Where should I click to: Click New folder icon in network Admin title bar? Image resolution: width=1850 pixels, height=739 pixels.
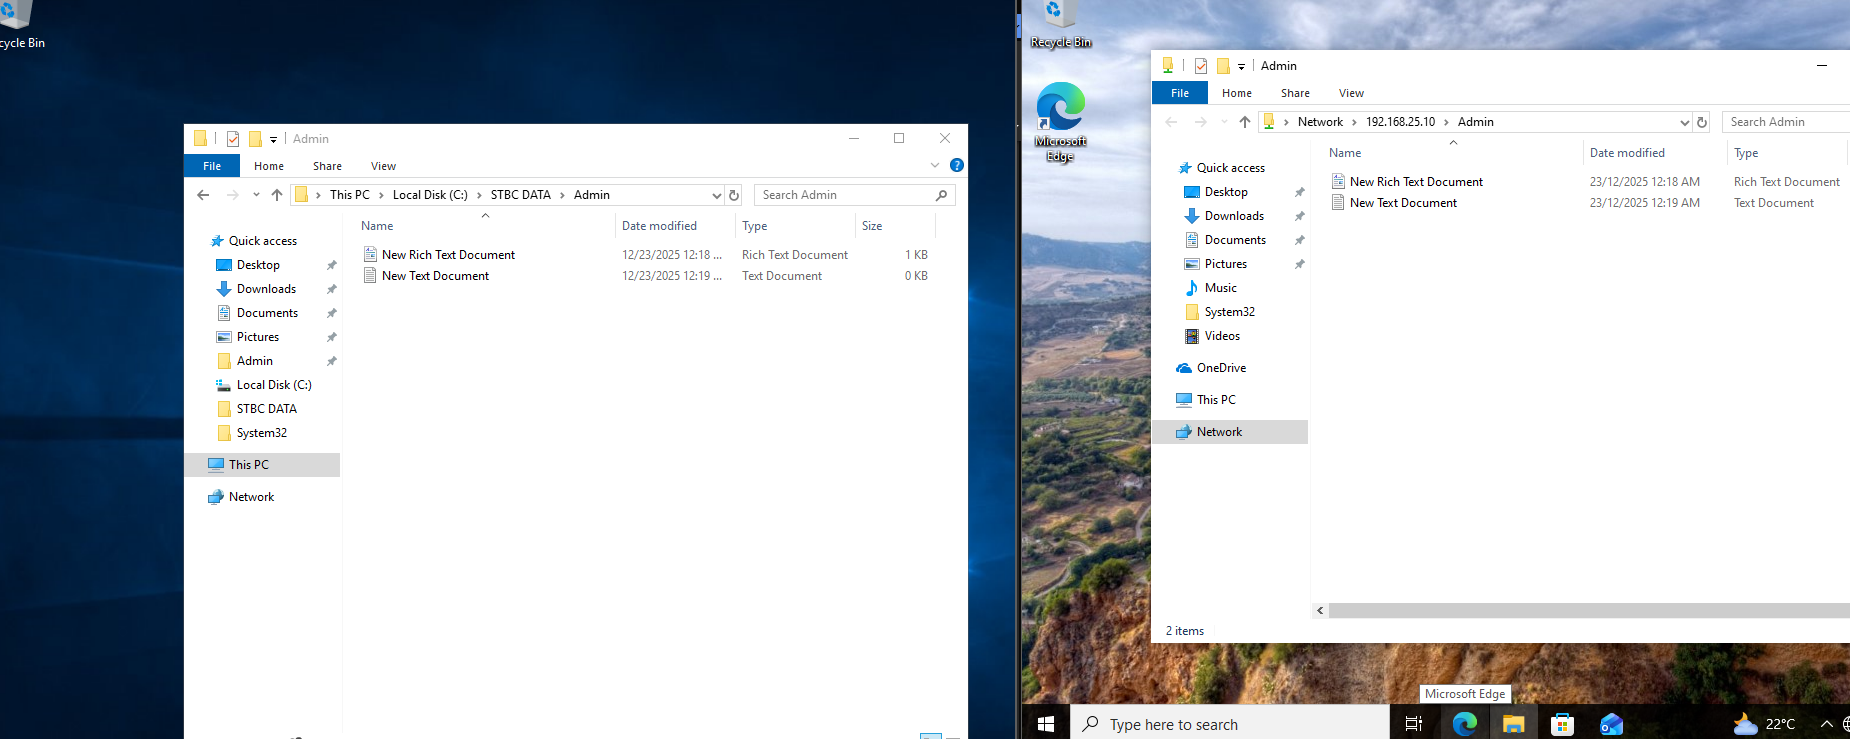click(x=1223, y=66)
